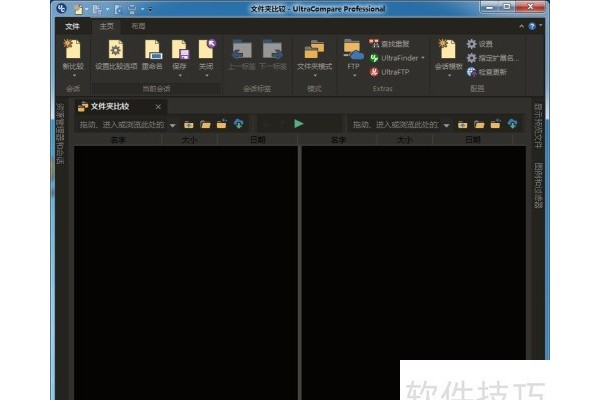Click the 新比较 (new compare) icon
This screenshot has width=600, height=400.
tap(73, 50)
